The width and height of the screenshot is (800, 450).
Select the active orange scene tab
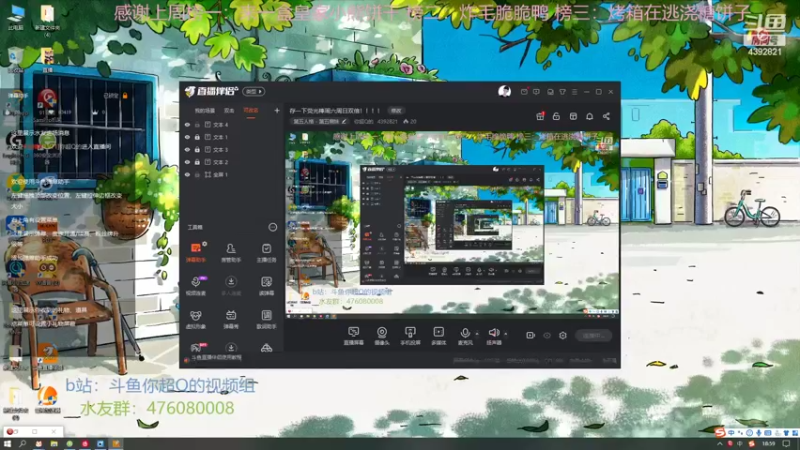click(251, 110)
